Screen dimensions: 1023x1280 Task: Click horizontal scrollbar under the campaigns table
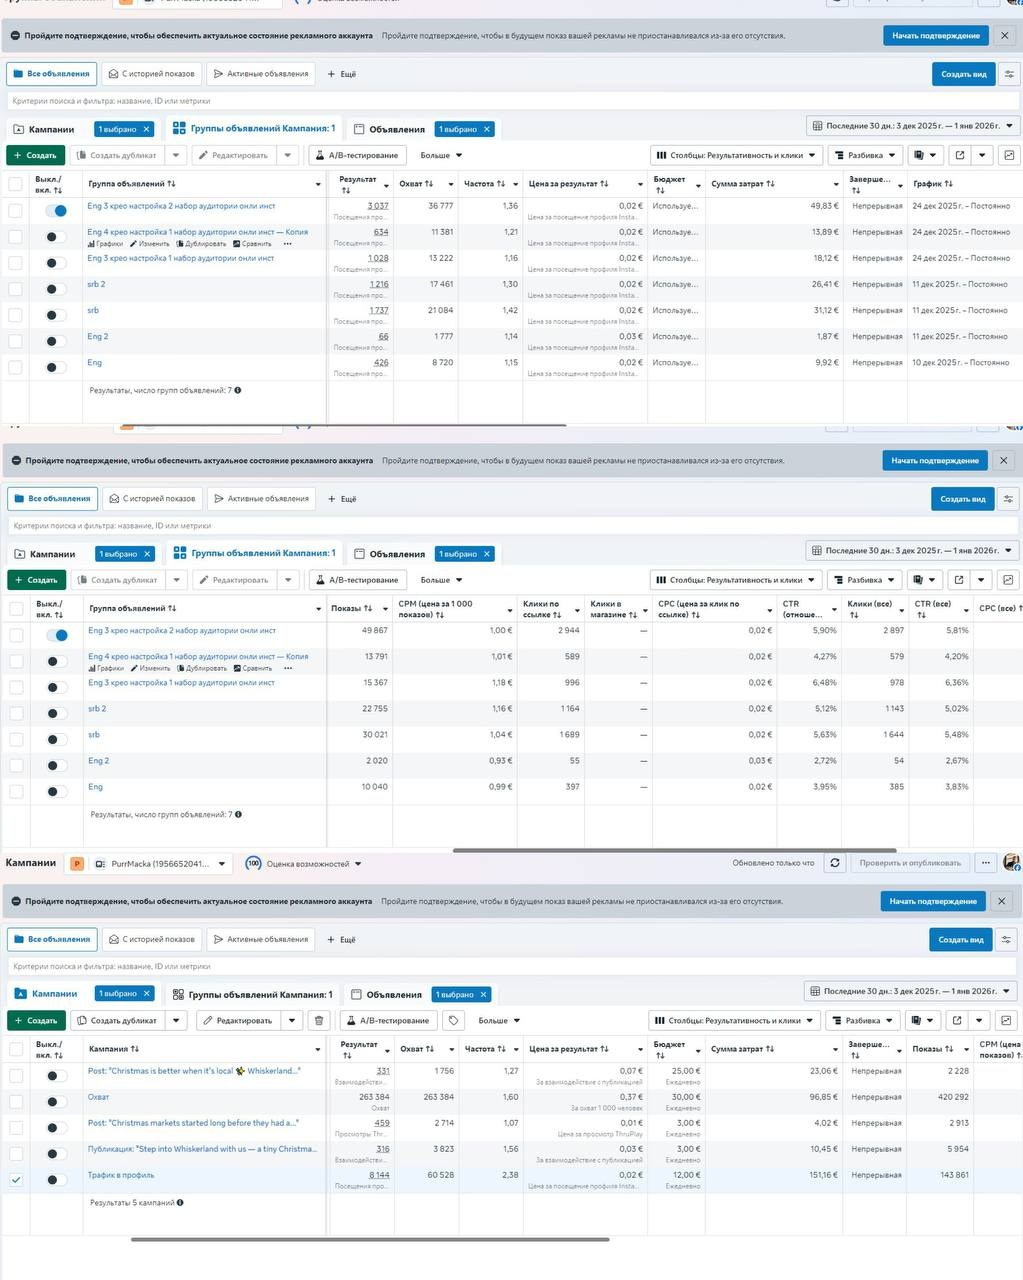tap(370, 1239)
